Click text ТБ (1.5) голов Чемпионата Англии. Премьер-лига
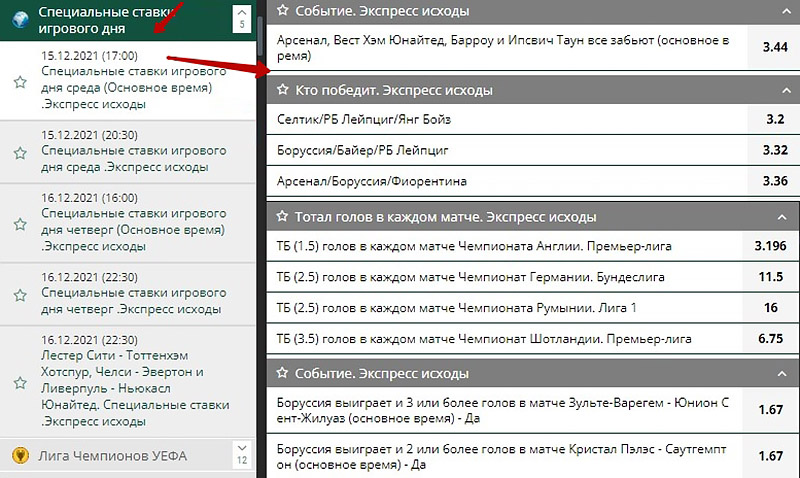 (474, 246)
